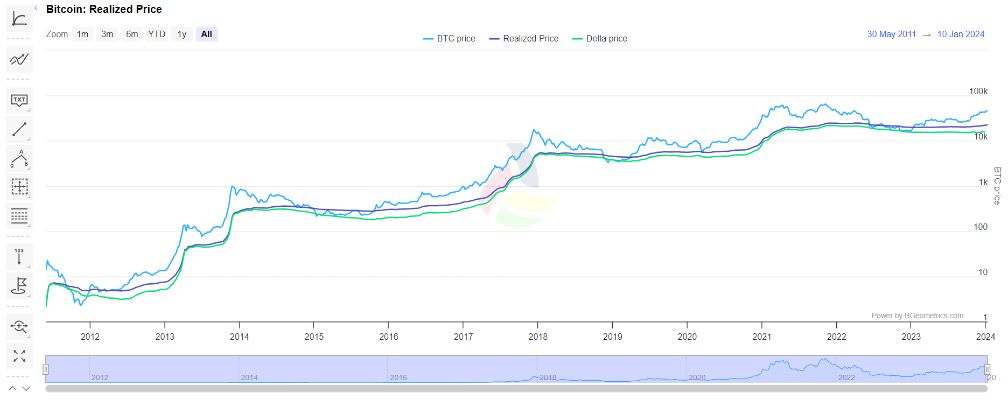Click the 2018 label in the navigator
This screenshot has width=1008, height=400.
coord(548,378)
